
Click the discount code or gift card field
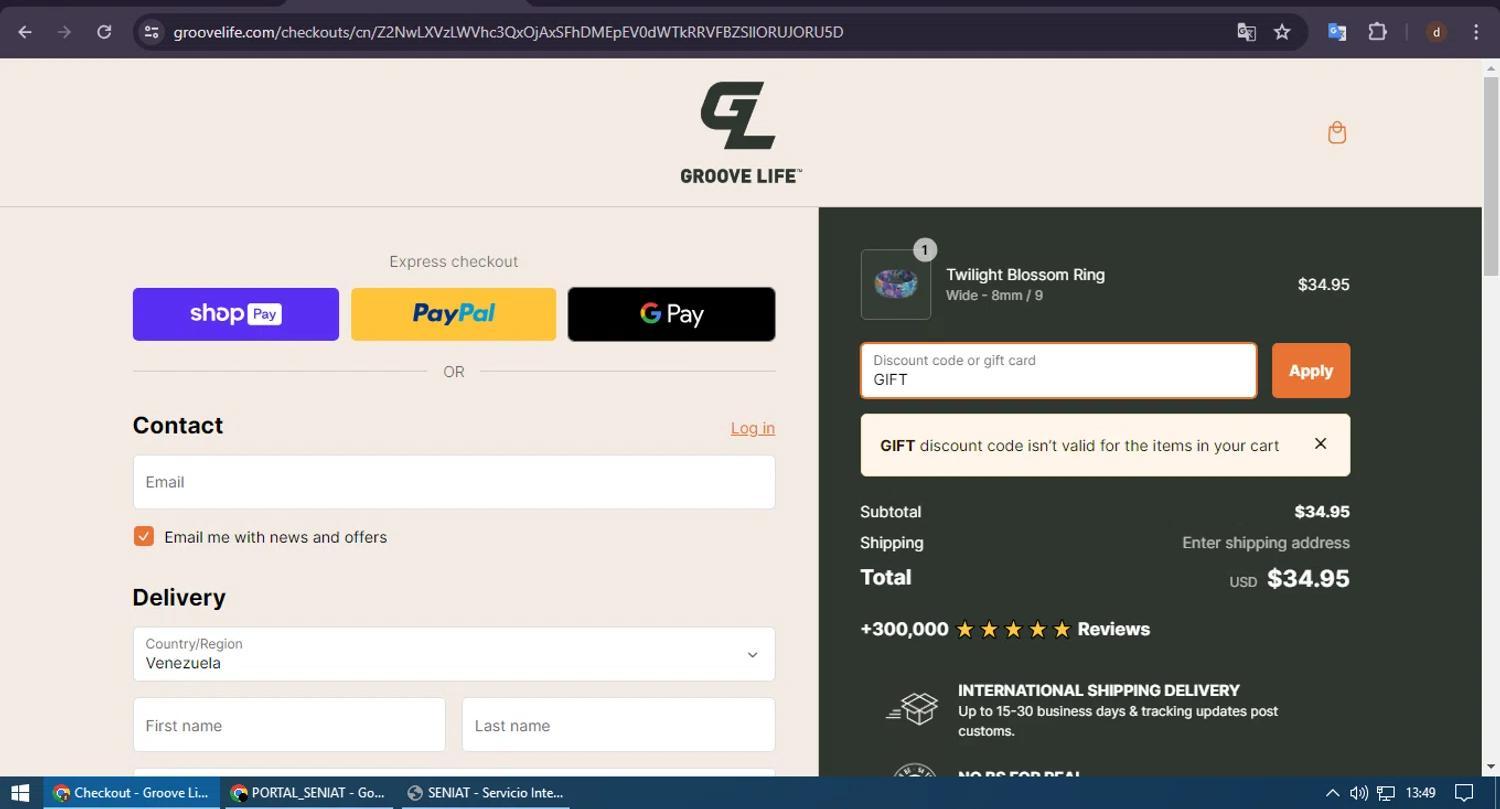[x=1059, y=371]
